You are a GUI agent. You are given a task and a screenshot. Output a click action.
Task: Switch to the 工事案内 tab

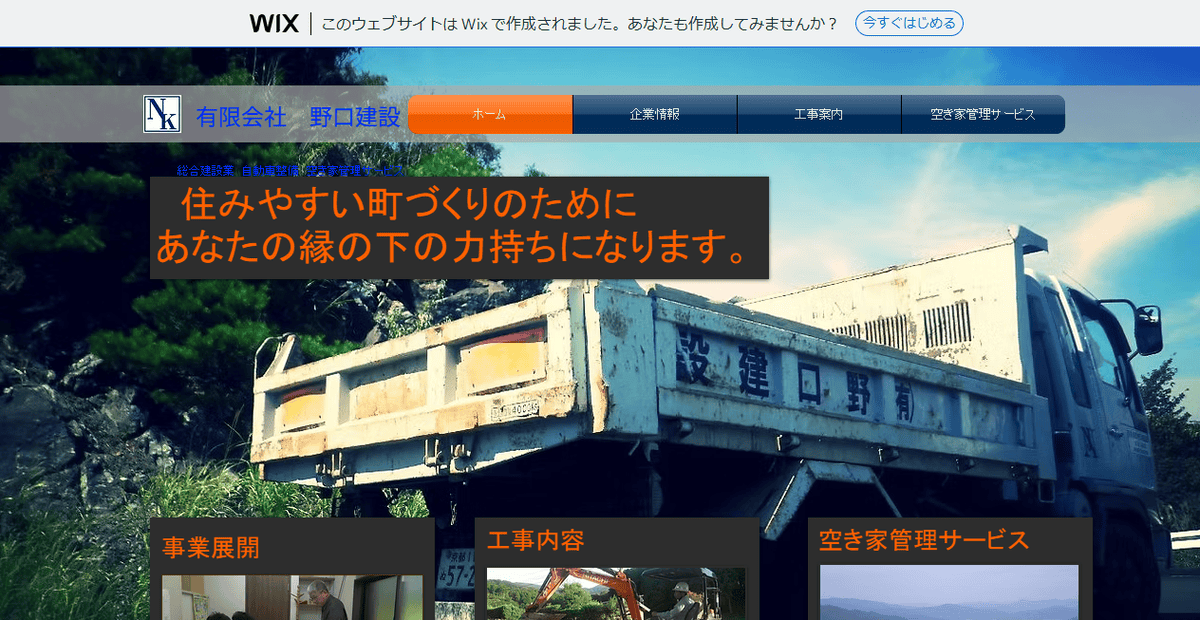point(818,115)
